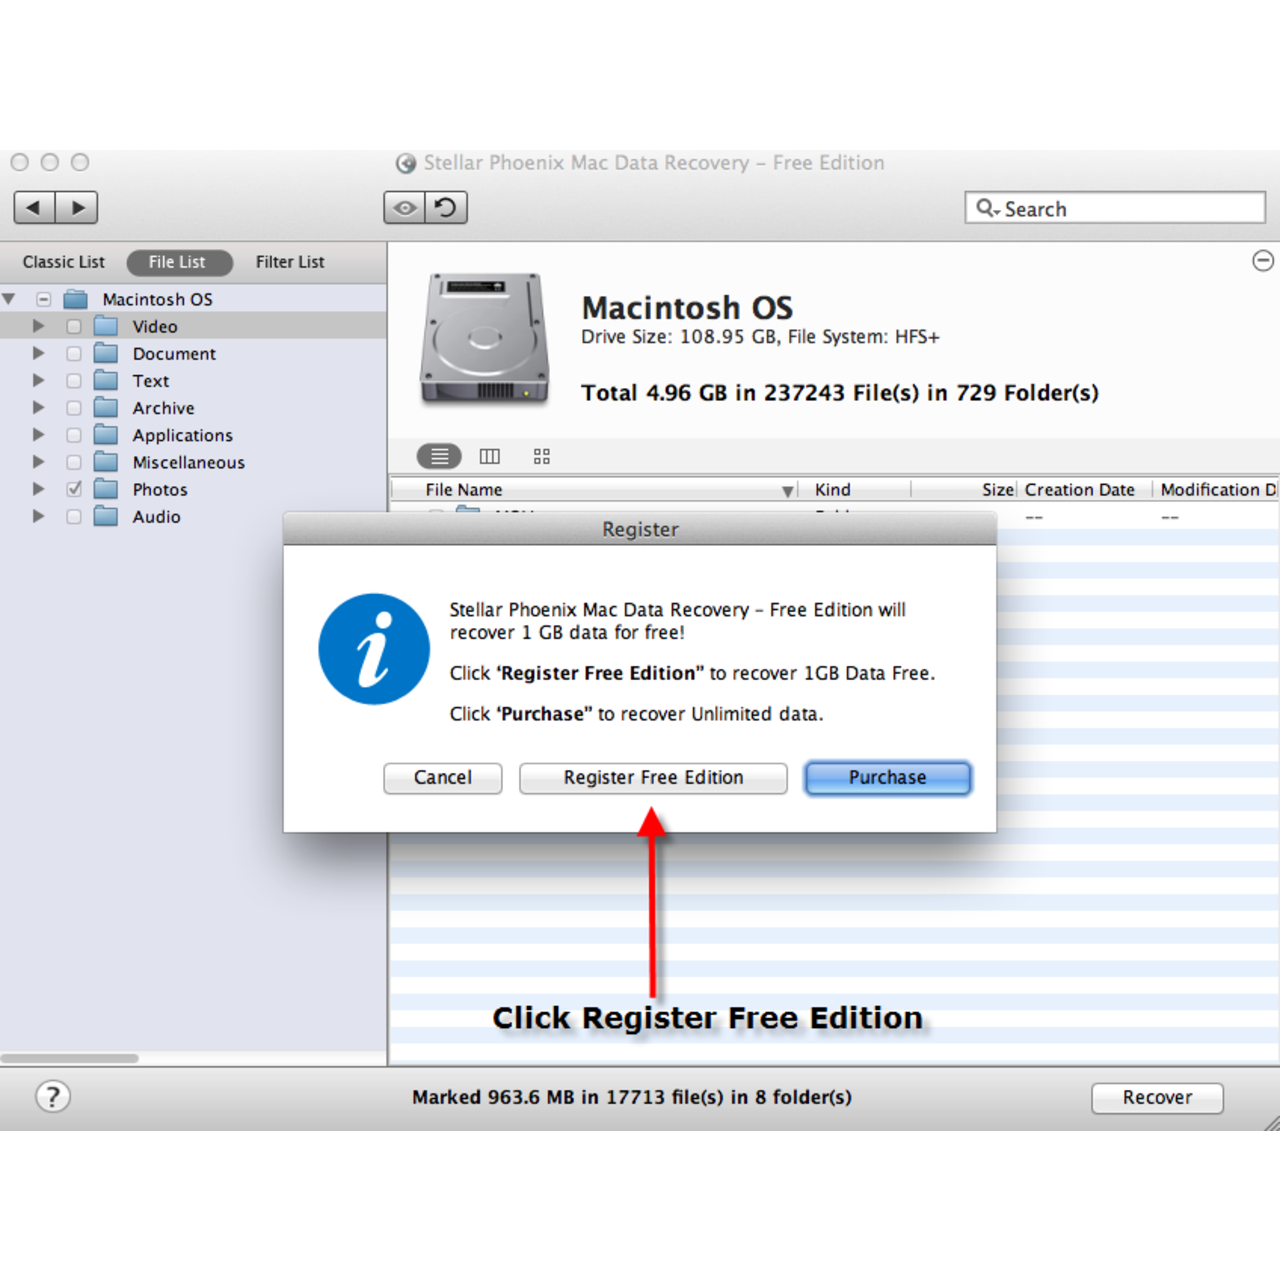This screenshot has height=1280, width=1280.
Task: Expand the Applications folder triangle
Action: pos(39,434)
